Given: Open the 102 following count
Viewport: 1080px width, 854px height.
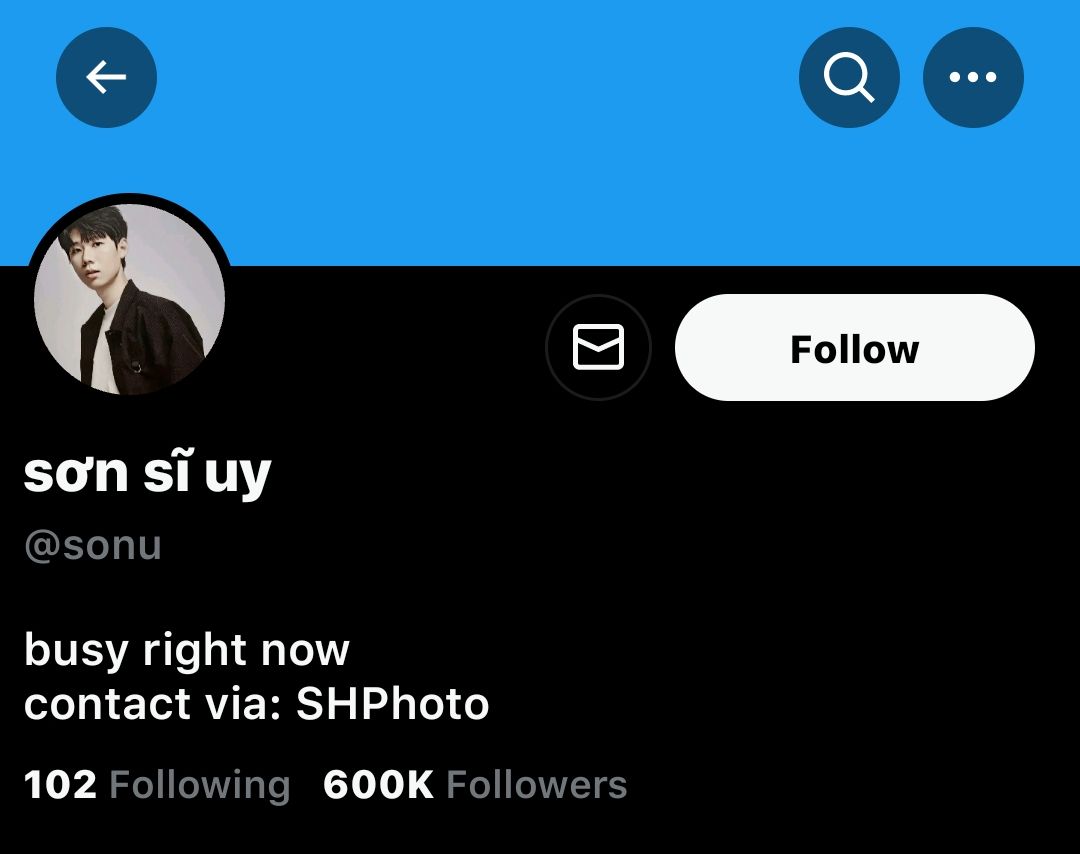Looking at the screenshot, I should coord(60,785).
